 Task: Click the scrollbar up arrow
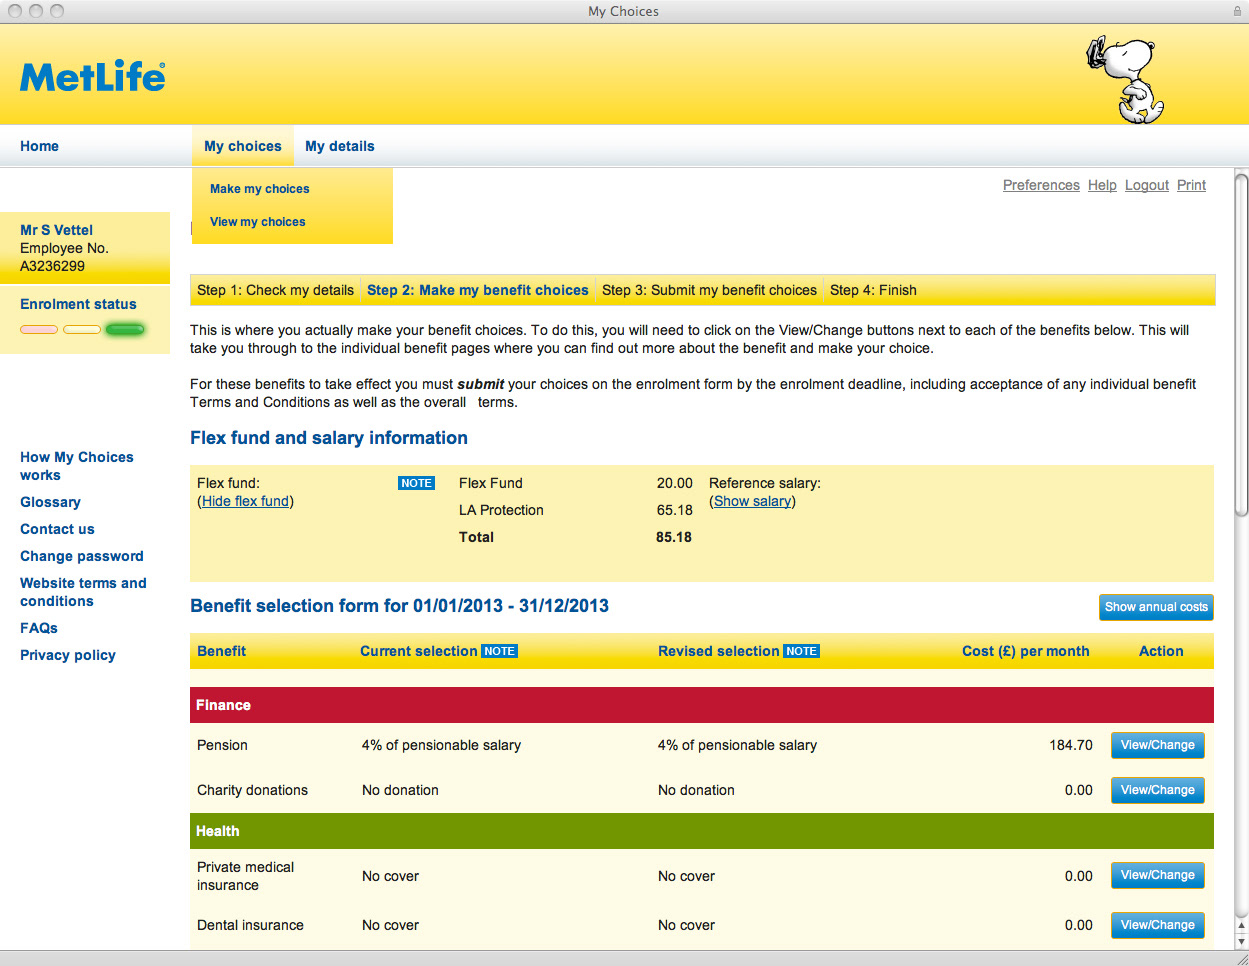click(x=1241, y=926)
